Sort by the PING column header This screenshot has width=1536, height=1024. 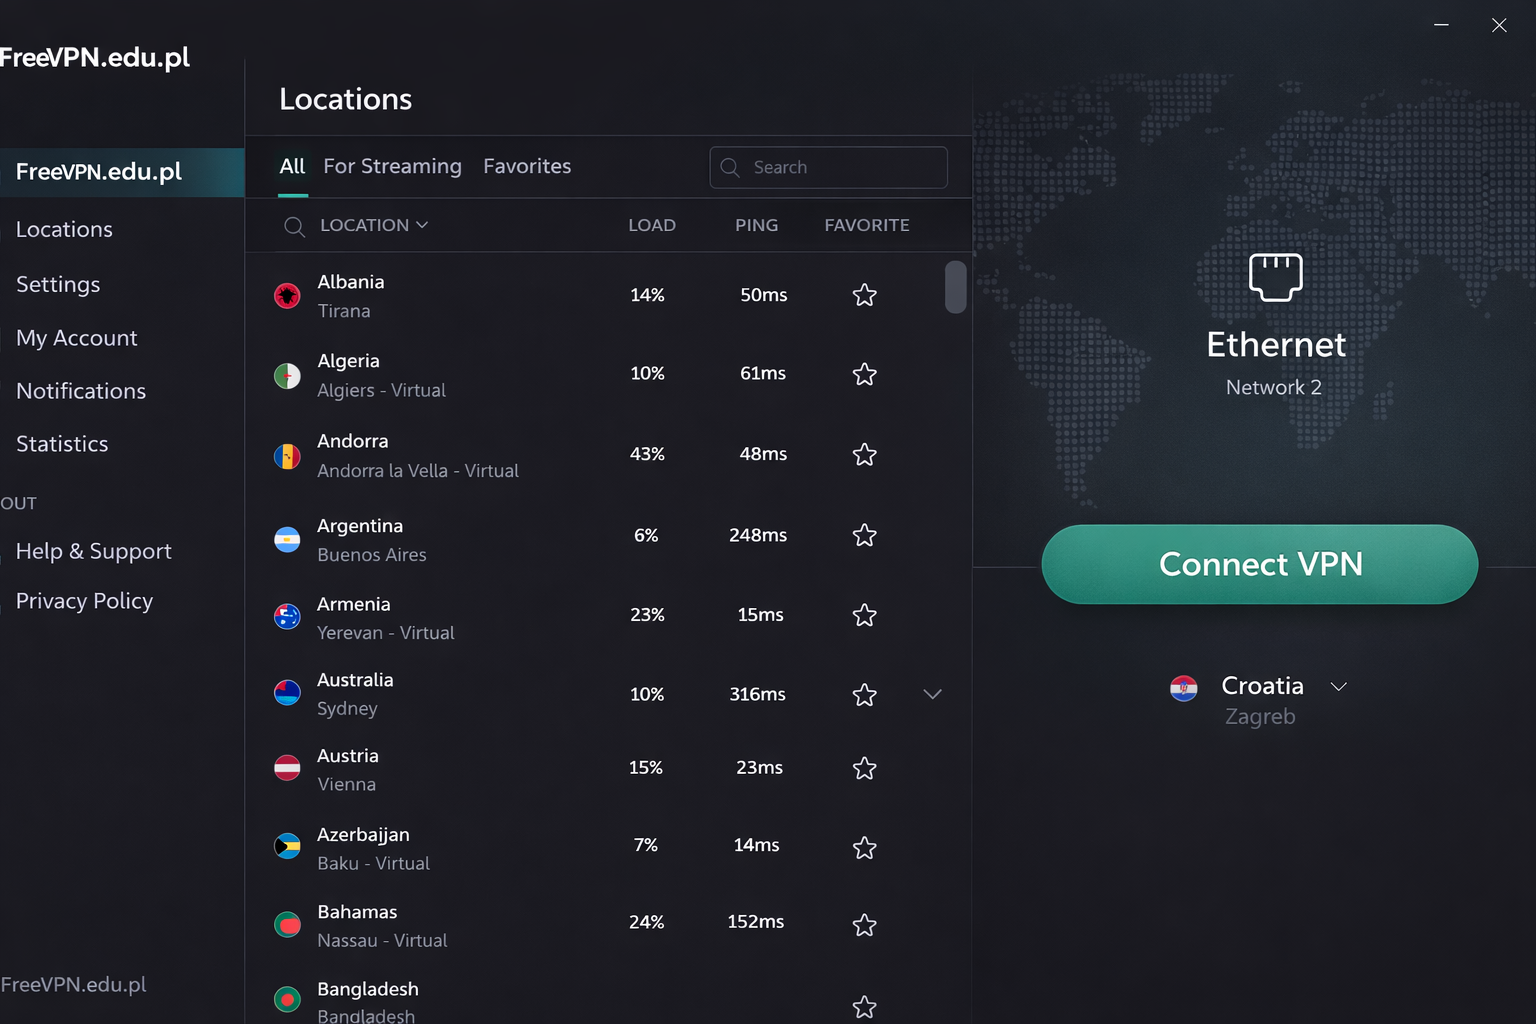[x=756, y=225]
